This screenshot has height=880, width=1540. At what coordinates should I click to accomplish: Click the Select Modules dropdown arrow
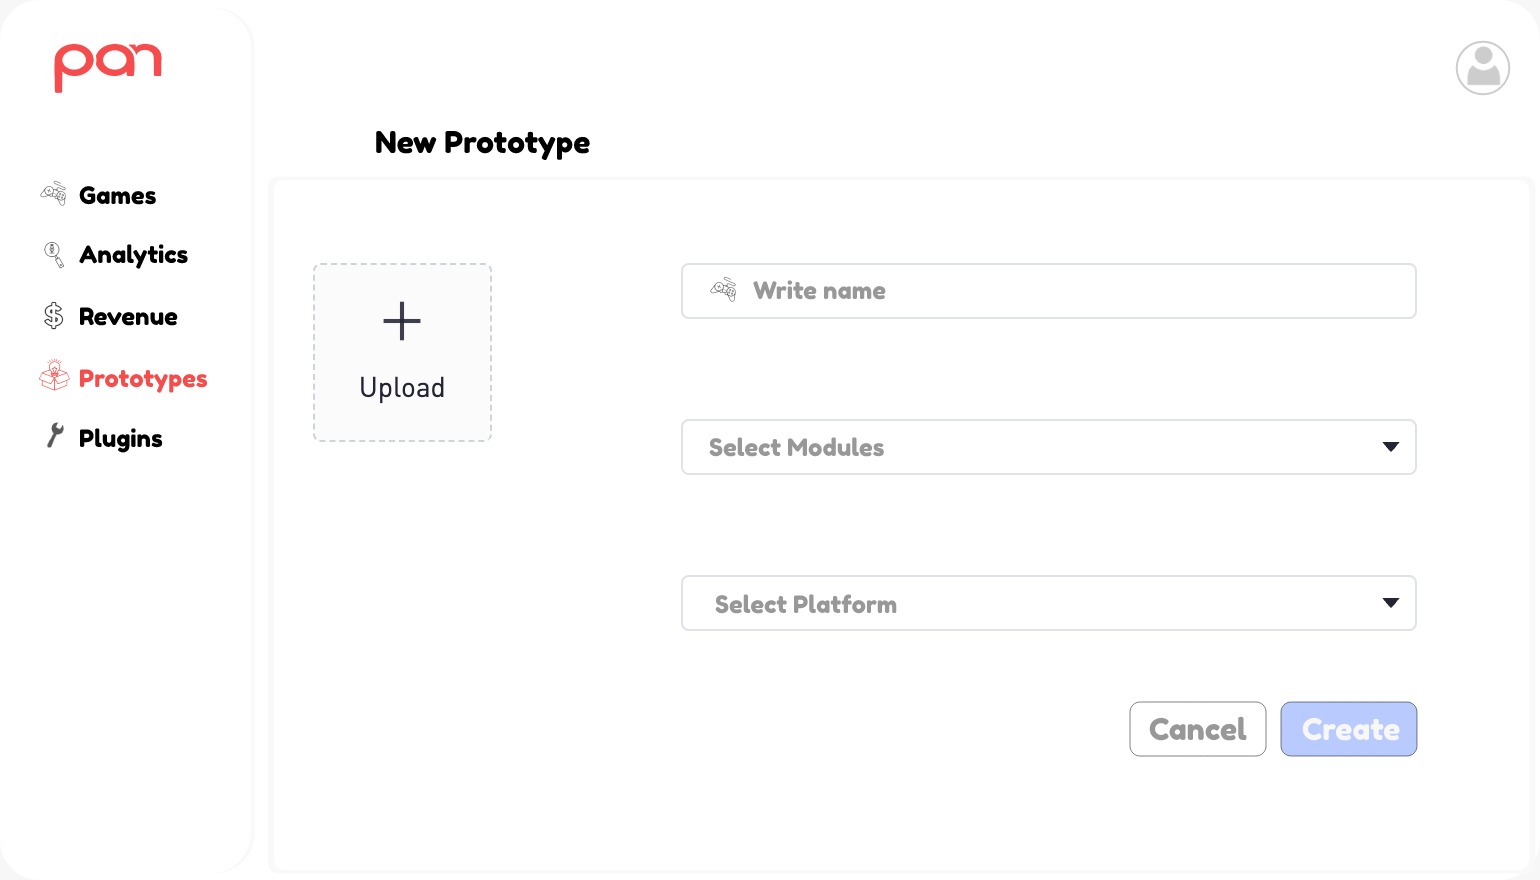pyautogui.click(x=1390, y=447)
